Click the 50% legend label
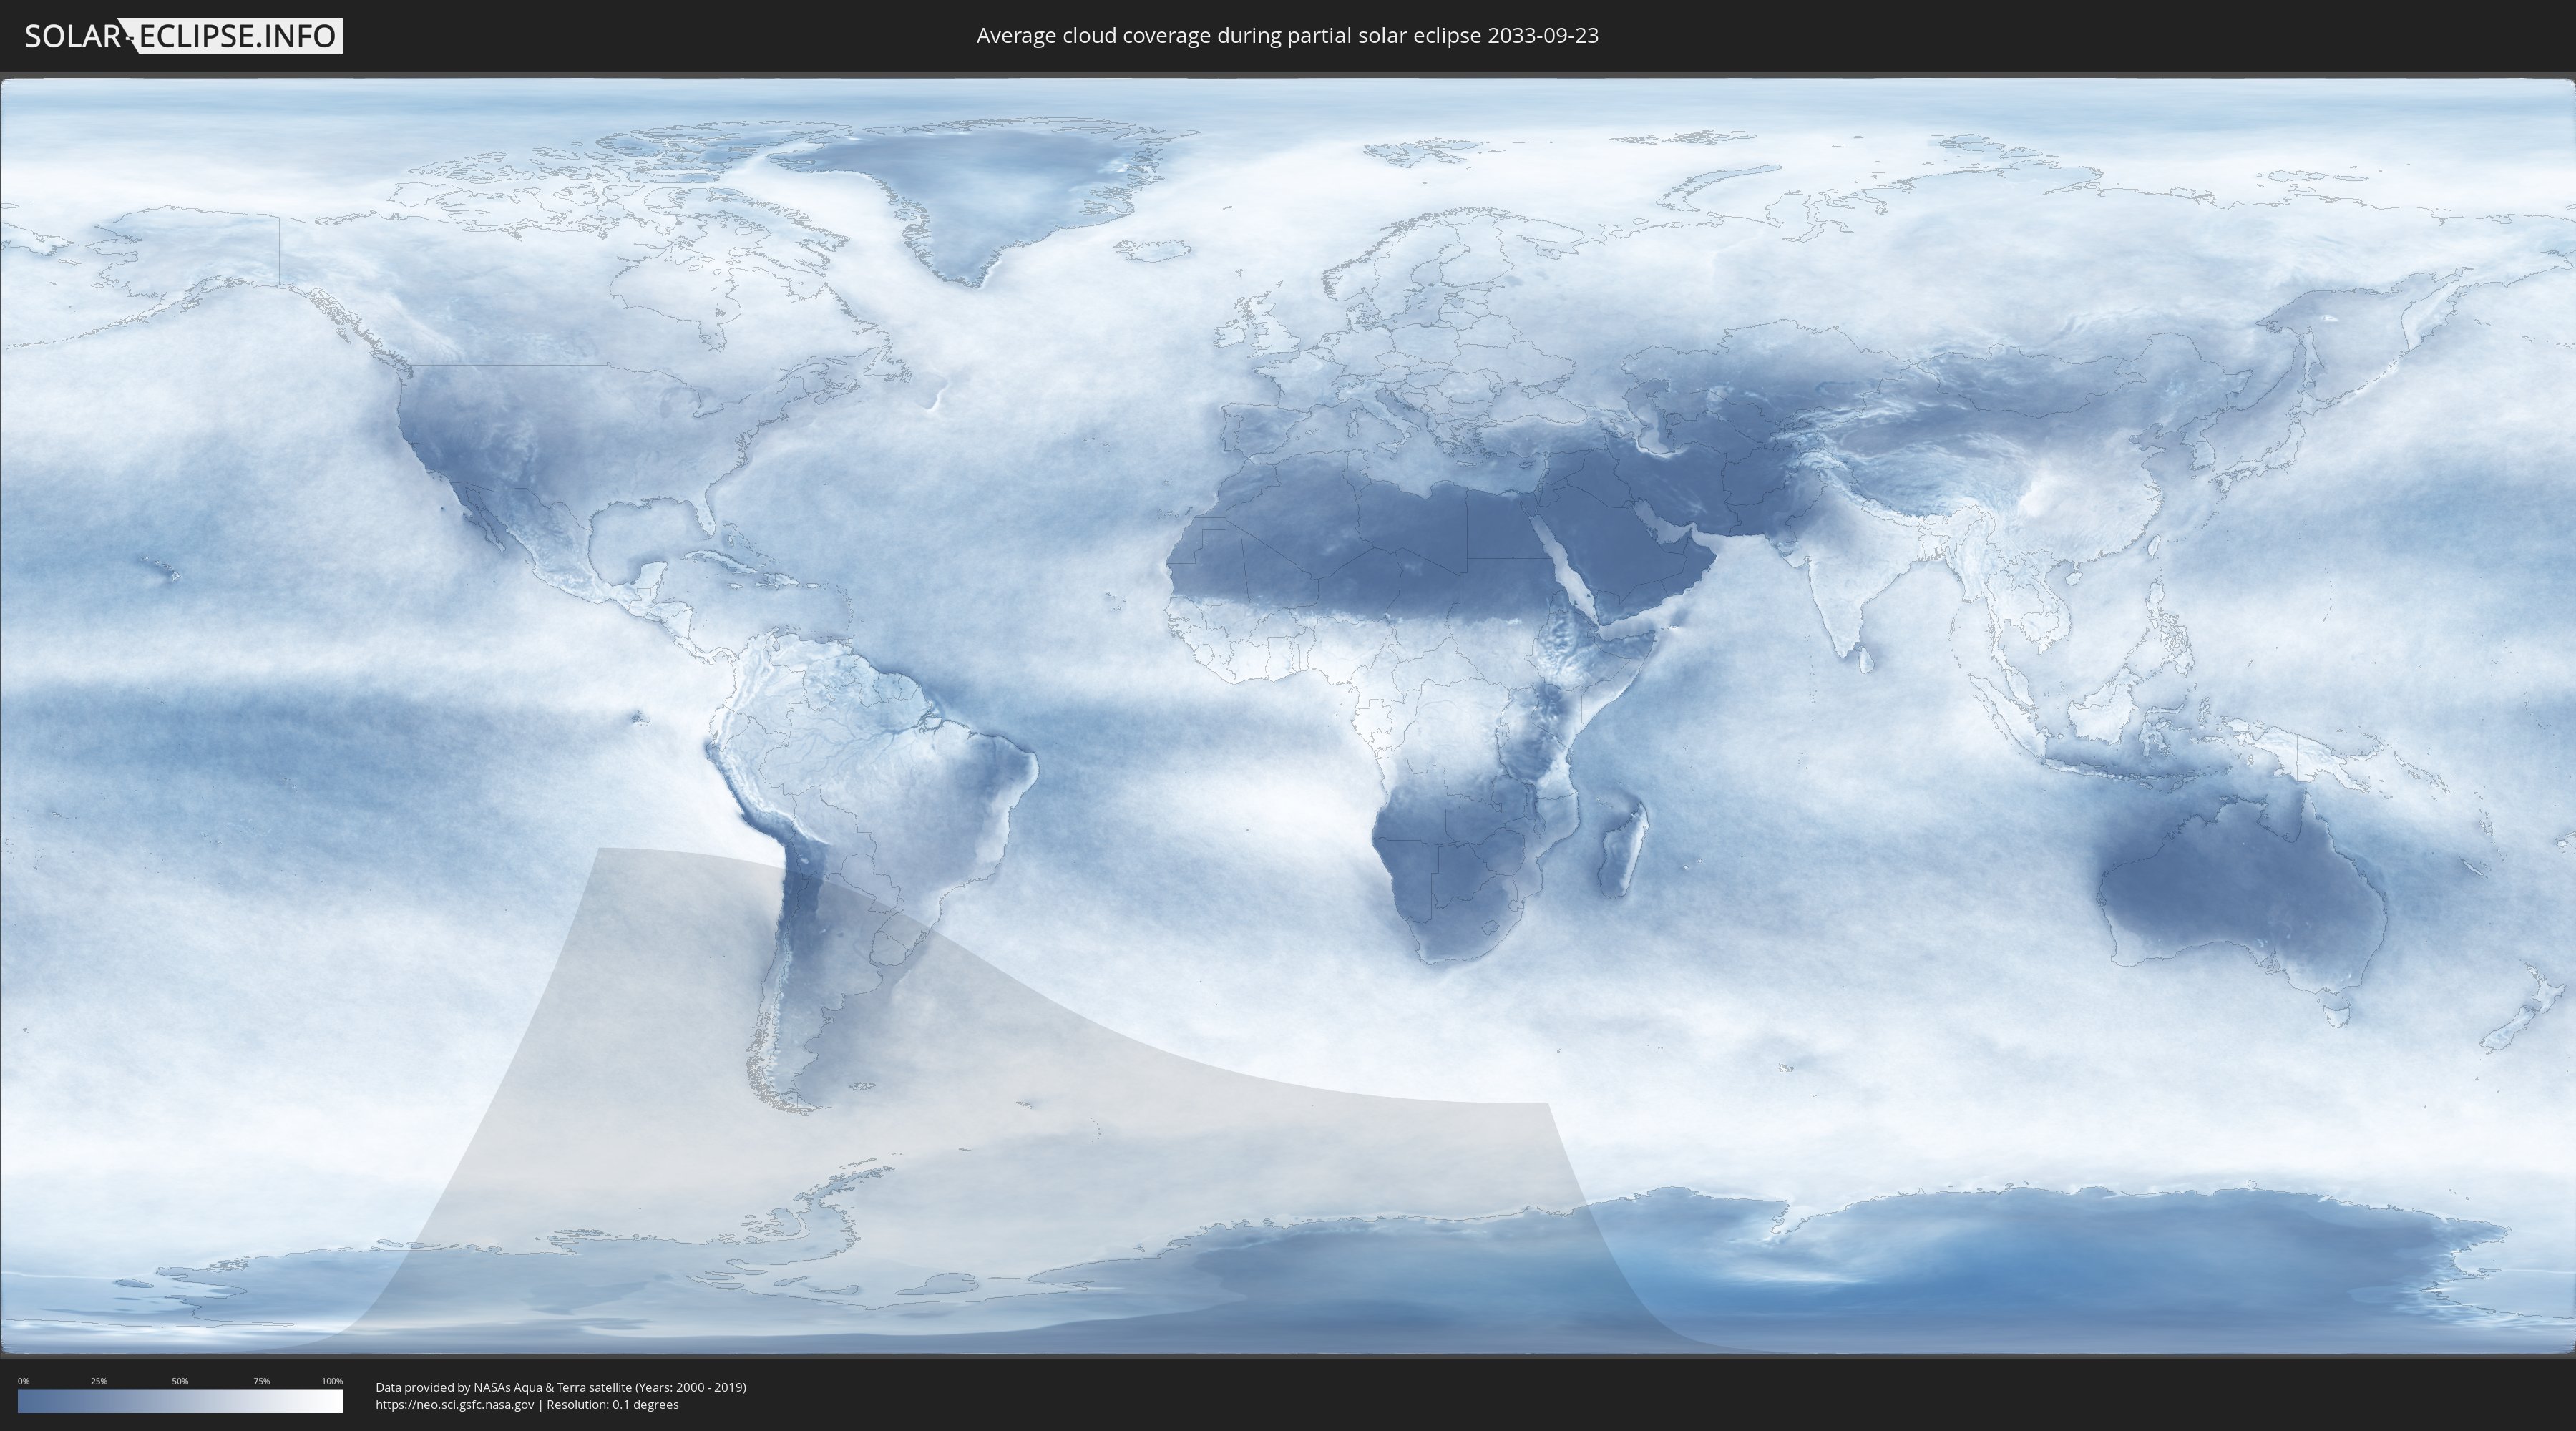This screenshot has width=2576, height=1431. (180, 1381)
